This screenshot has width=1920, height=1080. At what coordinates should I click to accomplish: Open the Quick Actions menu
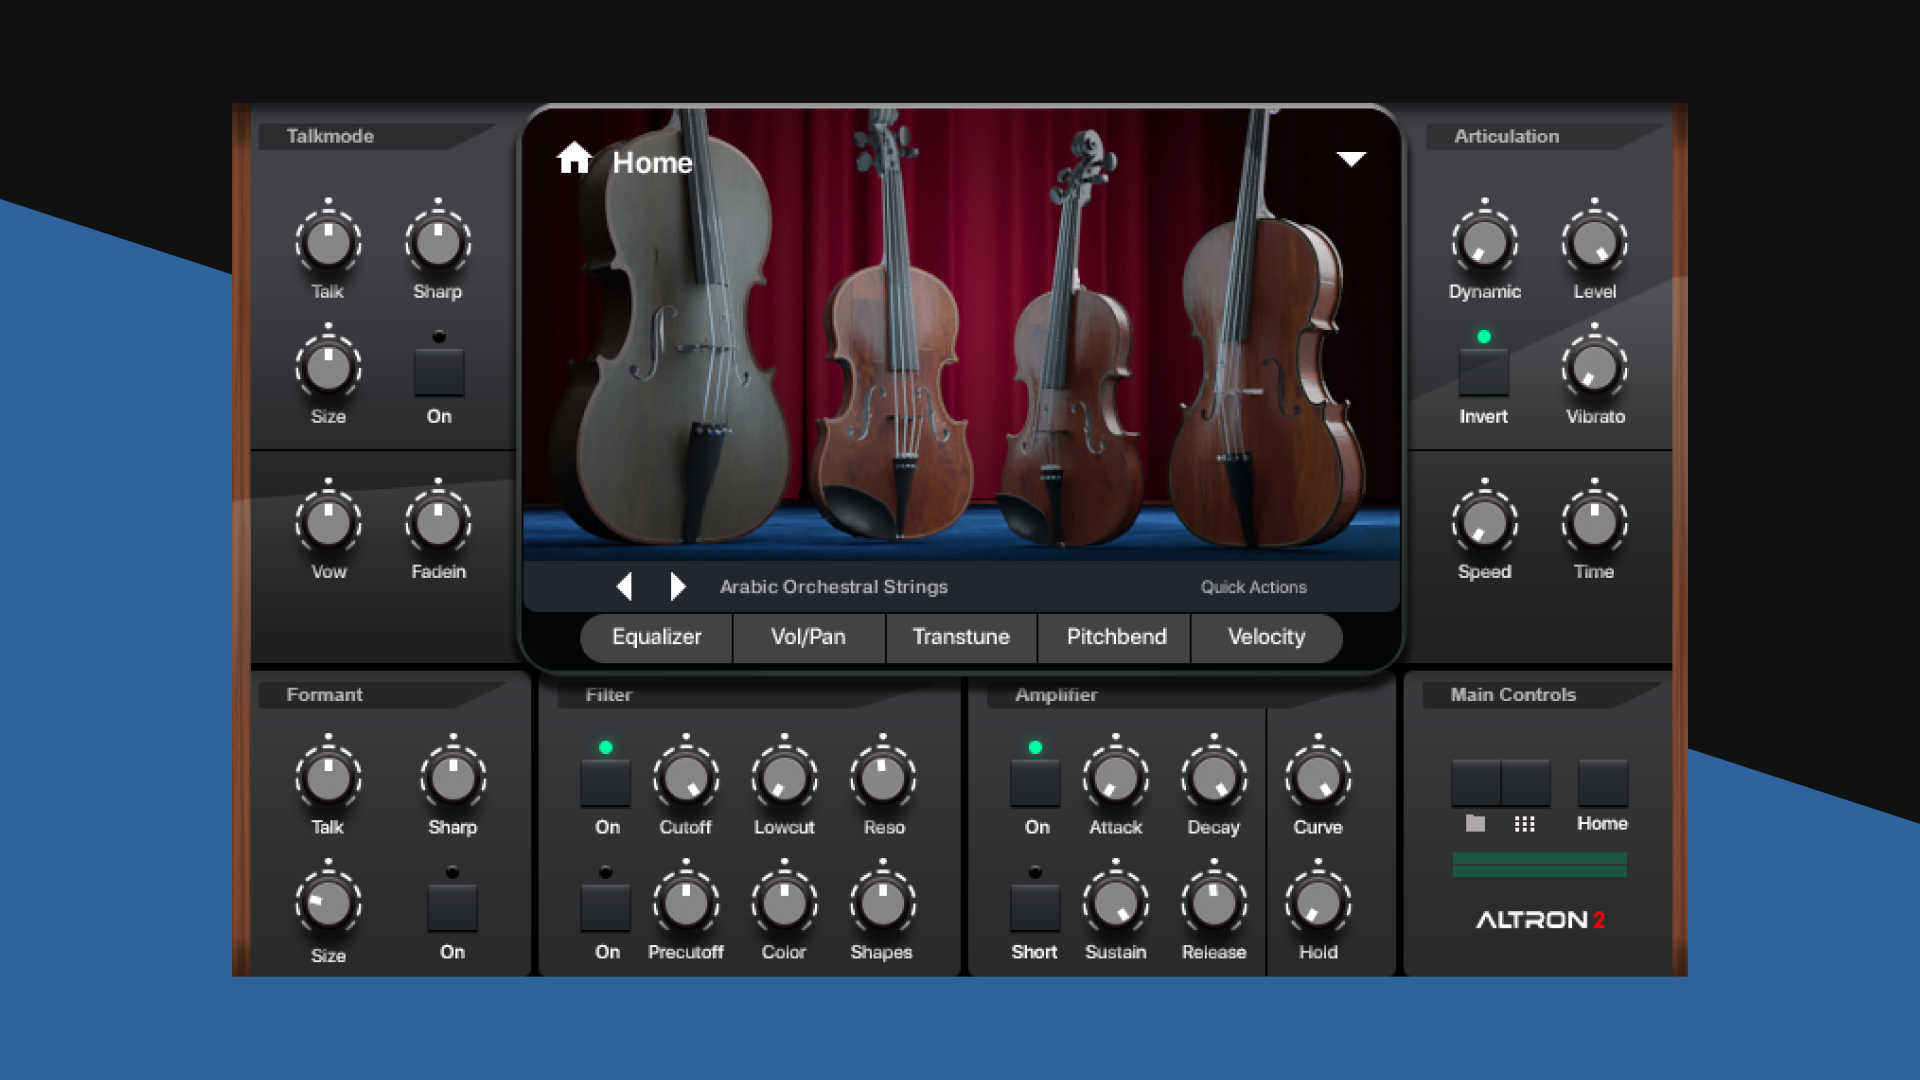1253,587
